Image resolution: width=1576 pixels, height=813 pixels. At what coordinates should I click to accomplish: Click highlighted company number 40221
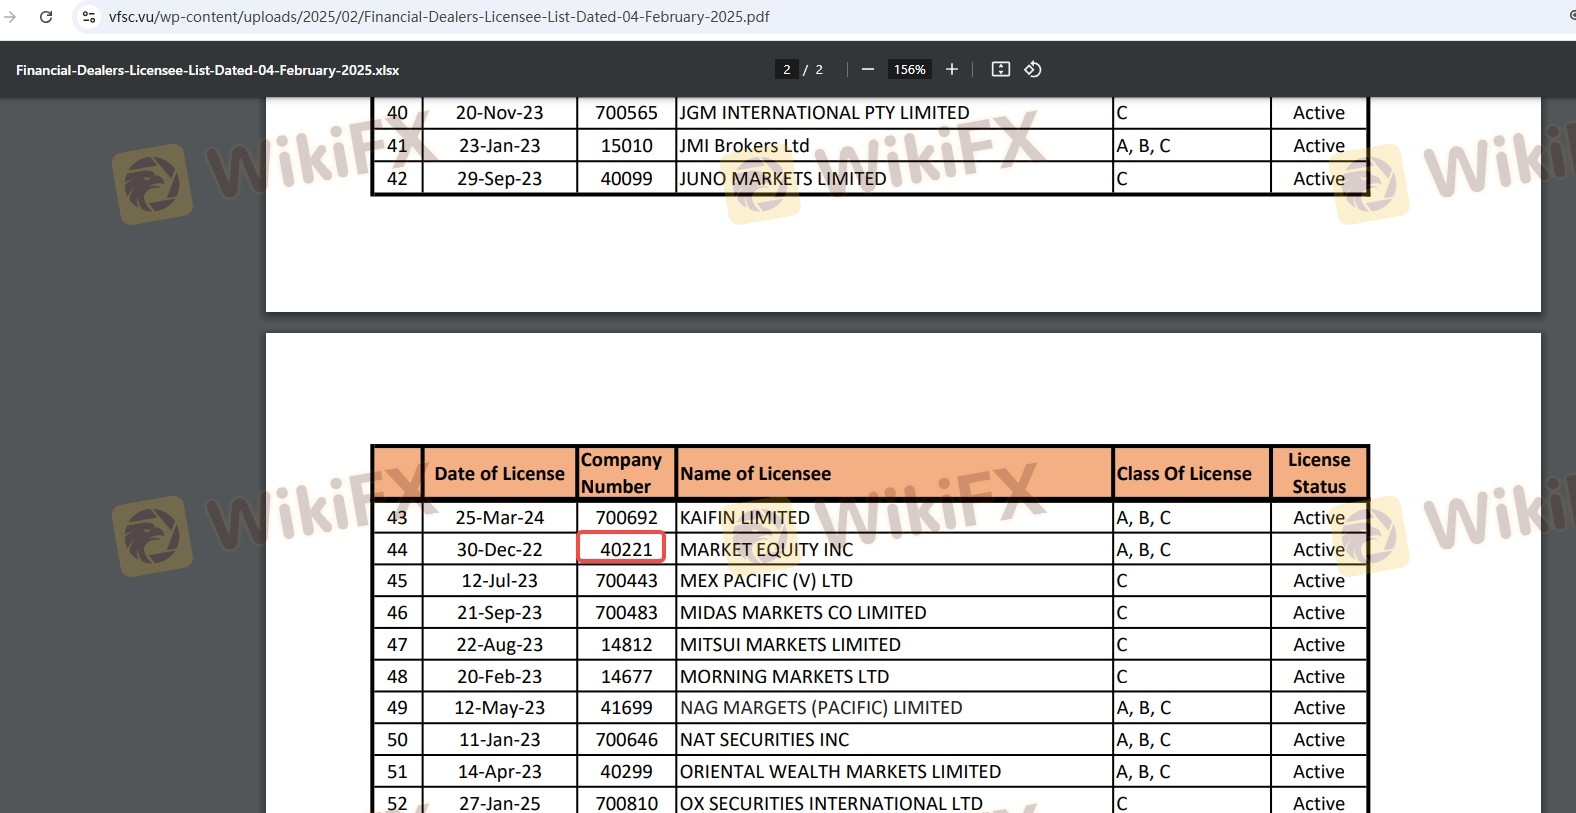(626, 549)
